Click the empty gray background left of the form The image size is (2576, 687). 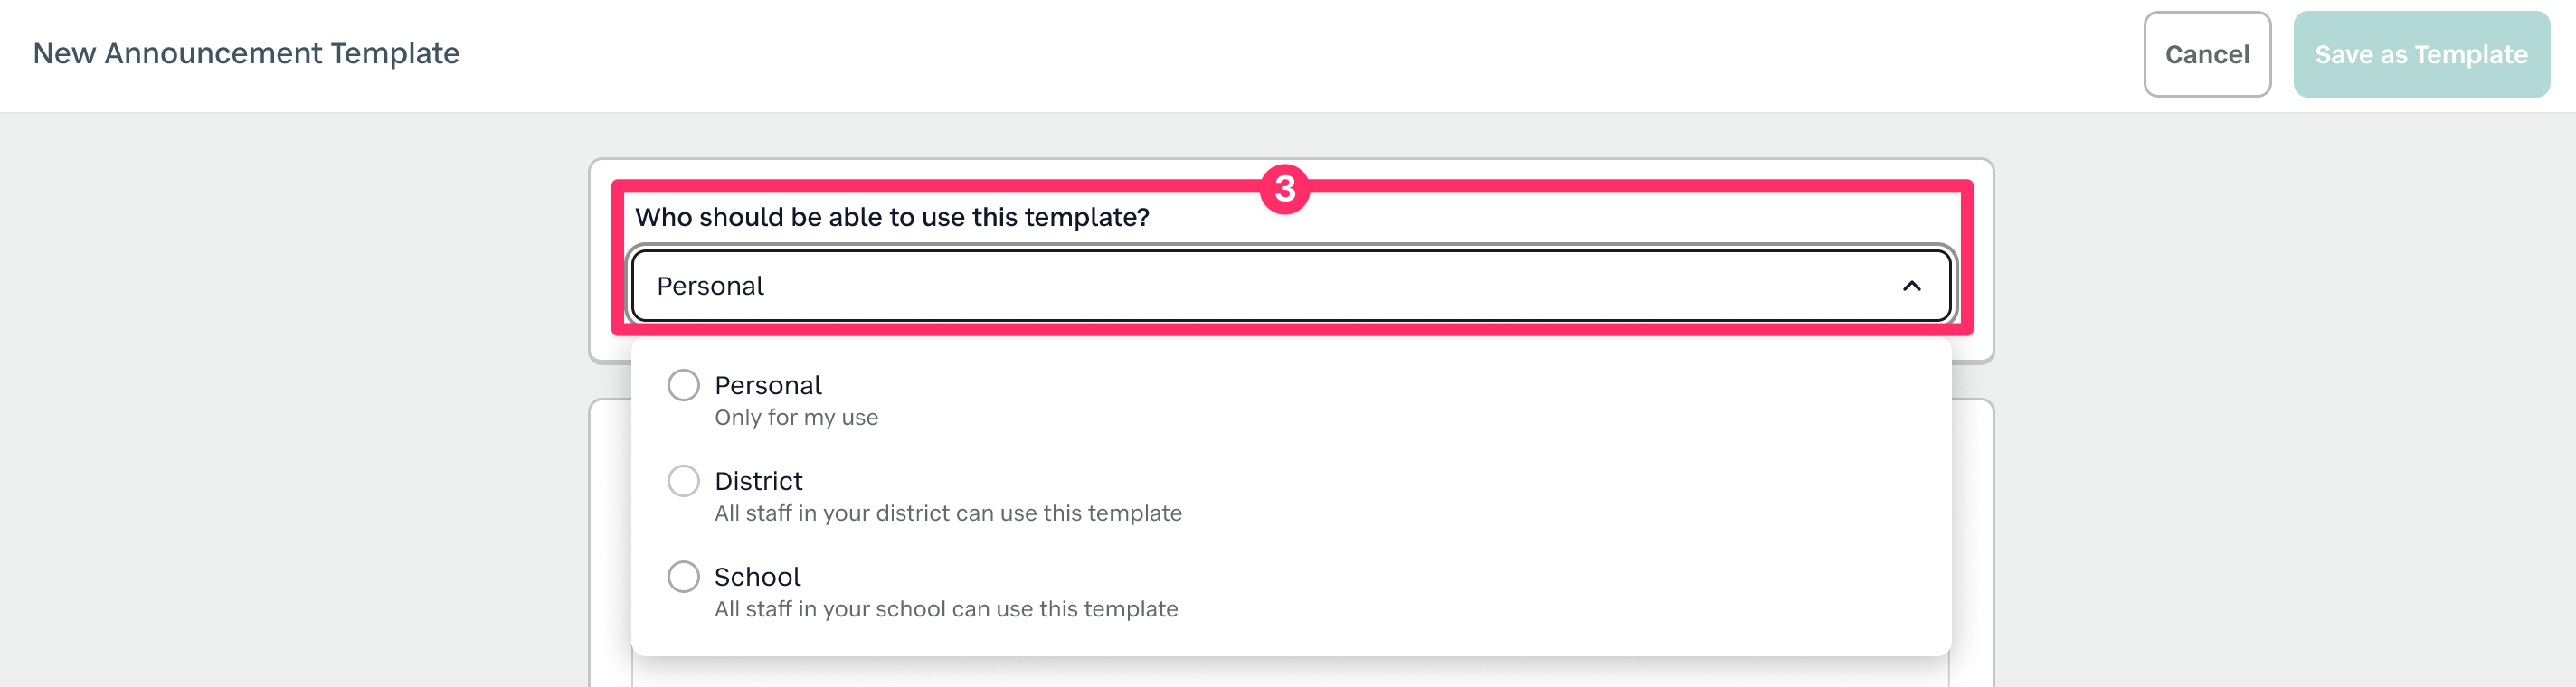[300, 400]
